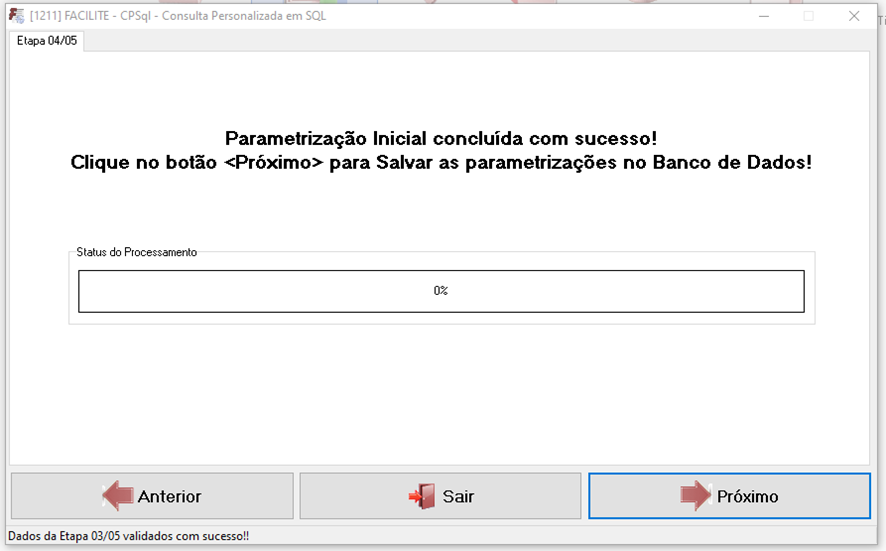
Task: Click the red right arrow icon on Próximo
Action: point(696,496)
